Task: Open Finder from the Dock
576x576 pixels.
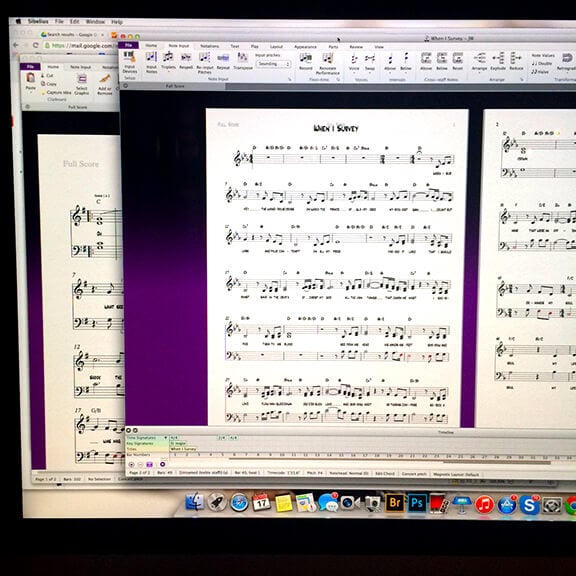Action: (195, 502)
